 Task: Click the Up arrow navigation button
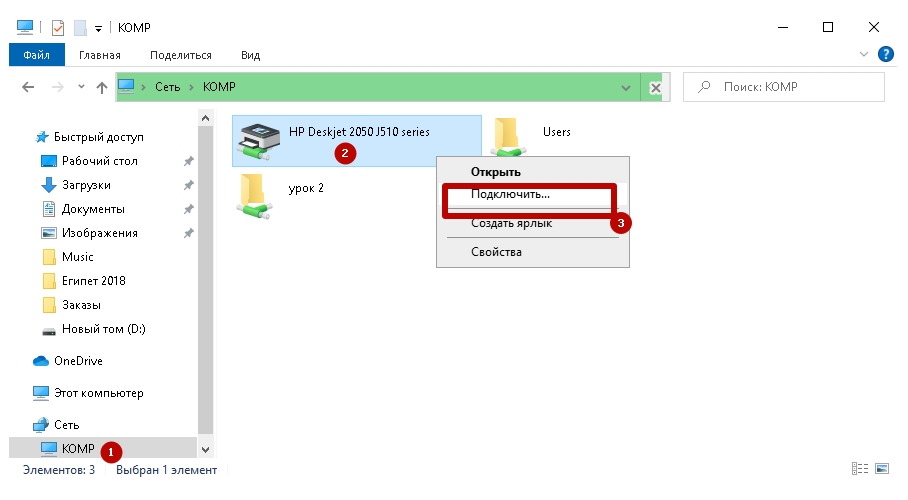tap(101, 88)
